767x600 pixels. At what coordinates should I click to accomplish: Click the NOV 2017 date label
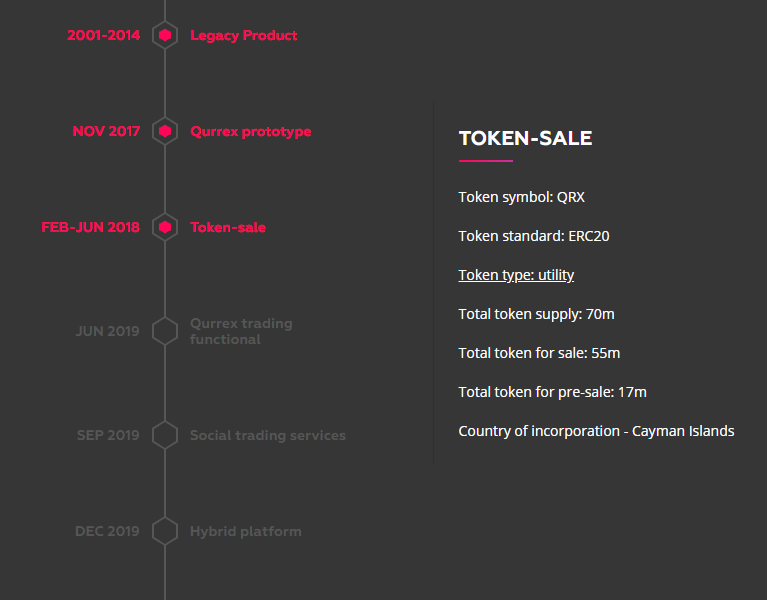106,131
